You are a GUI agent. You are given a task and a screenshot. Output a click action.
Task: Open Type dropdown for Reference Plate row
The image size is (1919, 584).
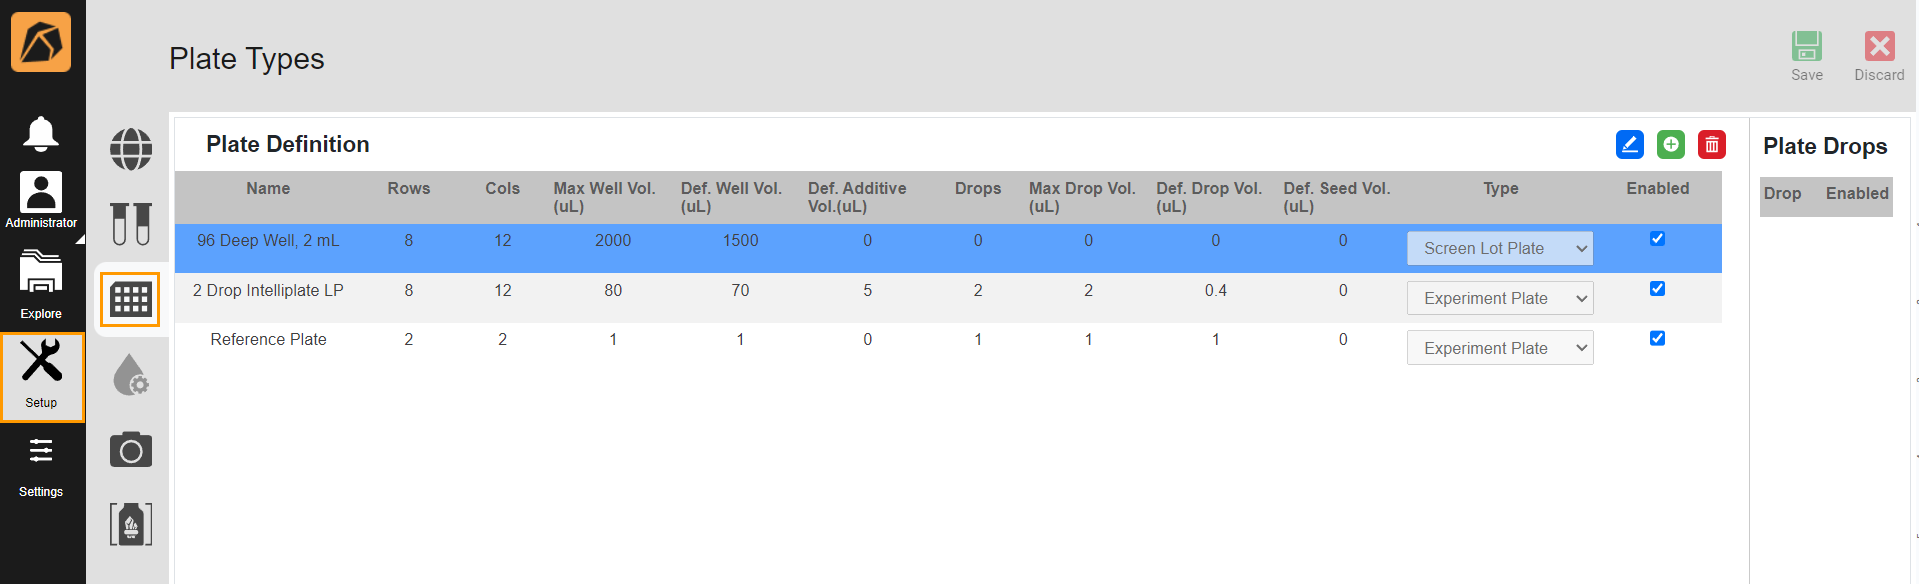point(1499,348)
